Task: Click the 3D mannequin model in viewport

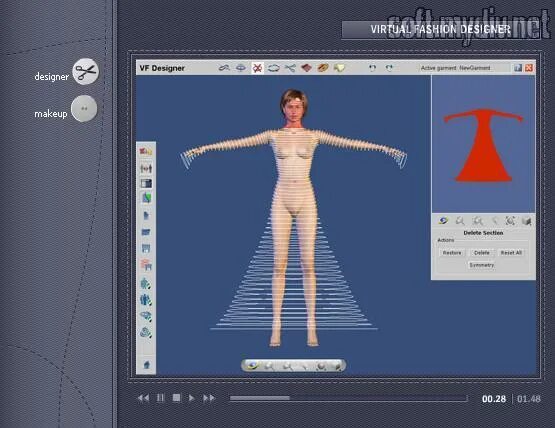Action: coord(294,218)
